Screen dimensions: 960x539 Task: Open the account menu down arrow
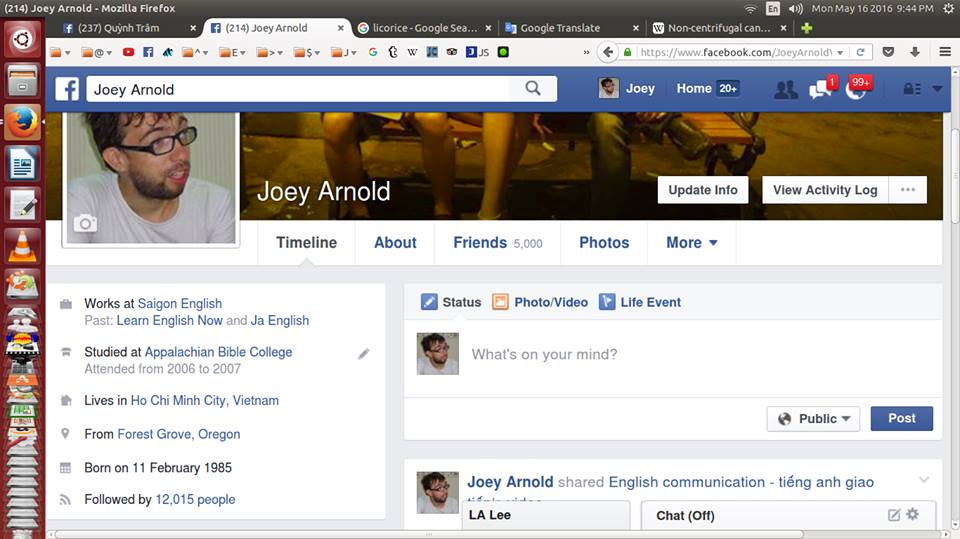[x=937, y=89]
